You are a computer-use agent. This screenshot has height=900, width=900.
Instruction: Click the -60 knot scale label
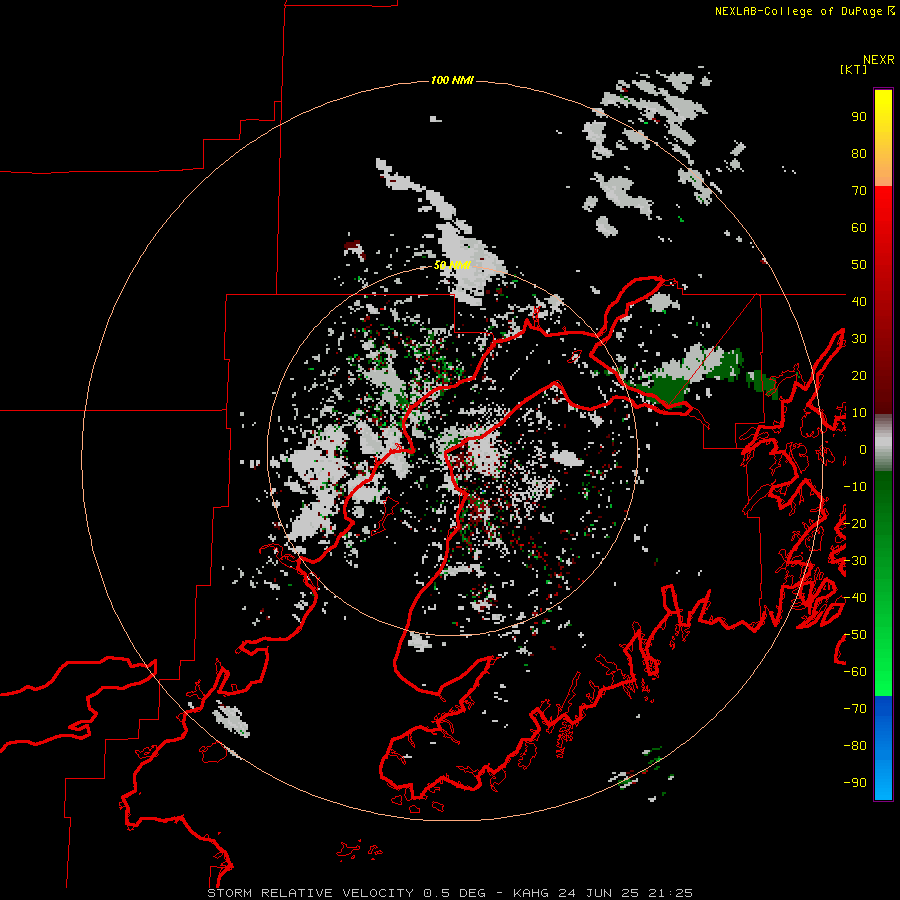[855, 672]
